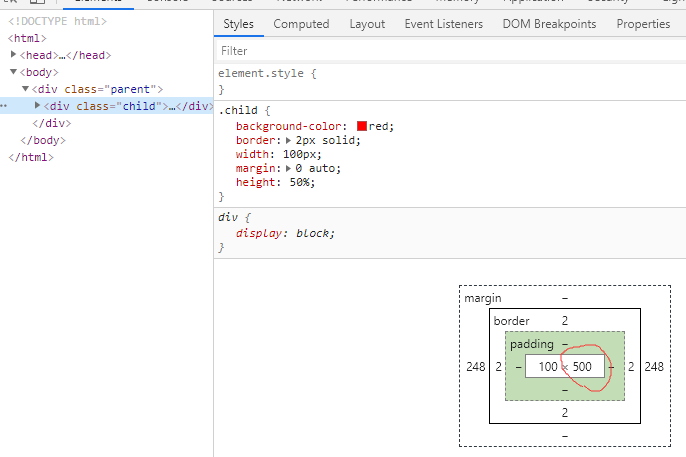Open the Layout tab
This screenshot has width=686, height=457.
point(366,24)
